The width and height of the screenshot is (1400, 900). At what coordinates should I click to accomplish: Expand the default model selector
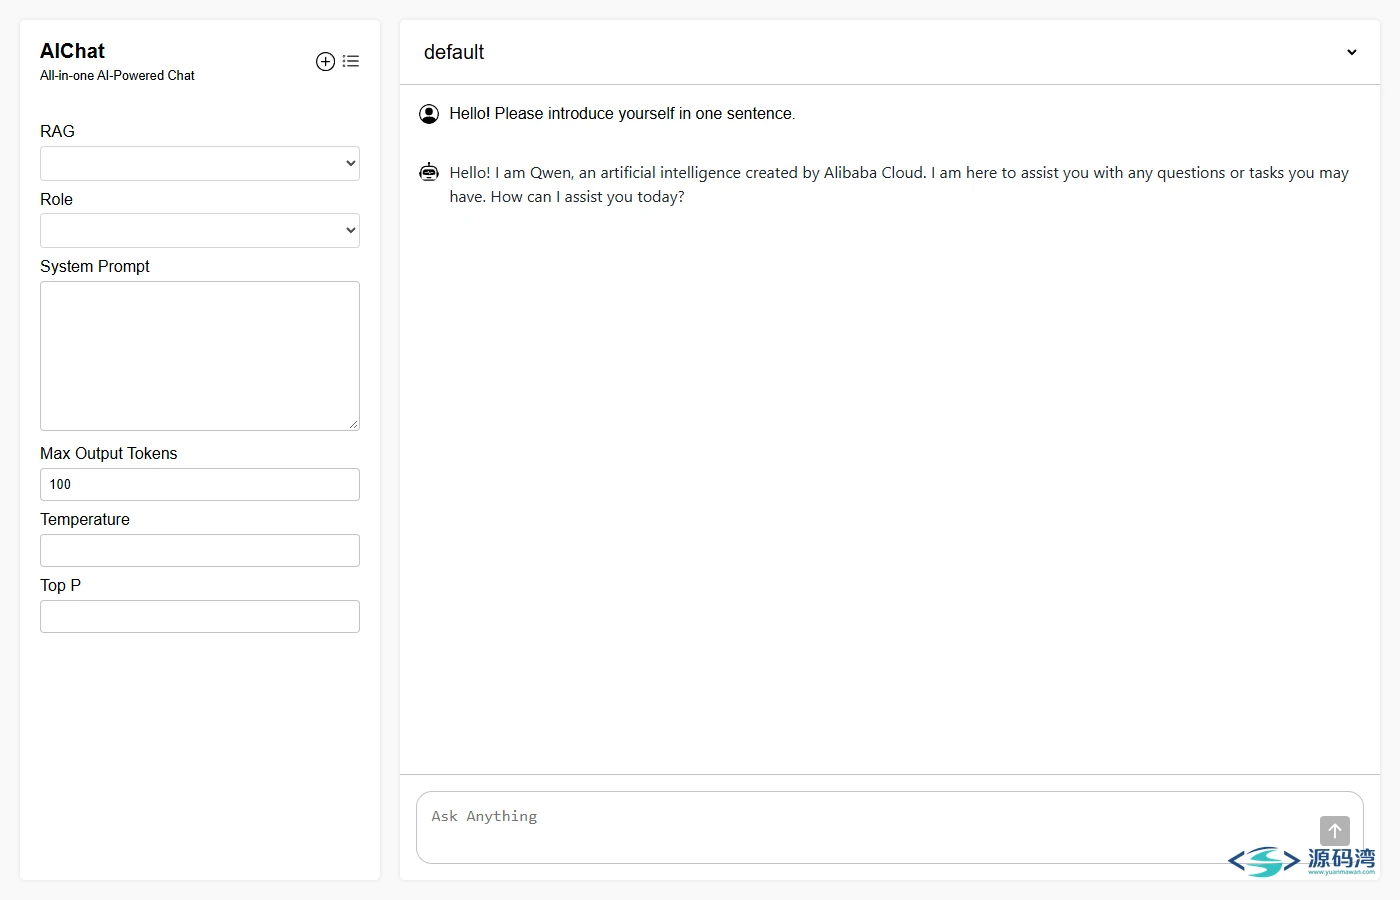click(890, 52)
